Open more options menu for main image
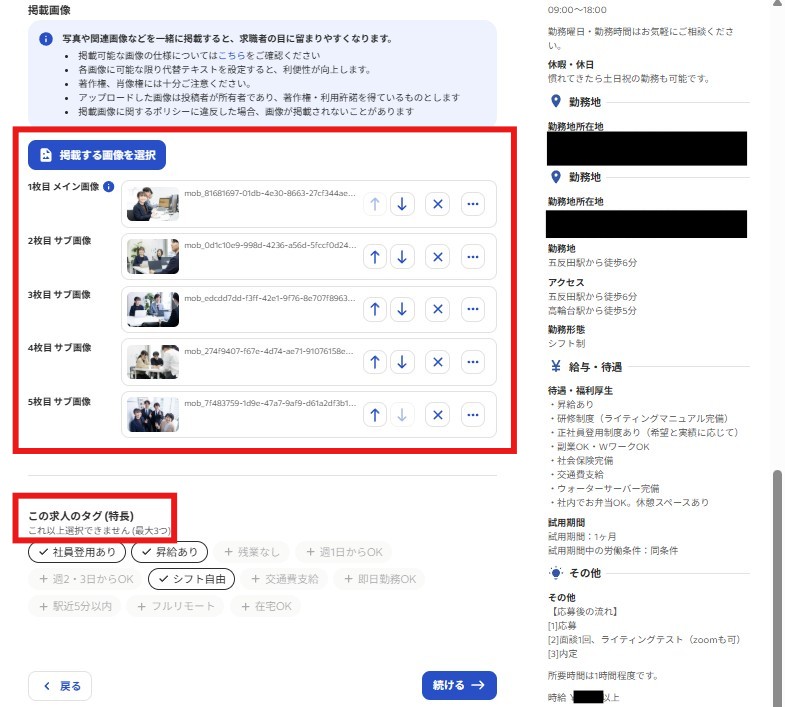This screenshot has height=707, width=800. [x=472, y=205]
